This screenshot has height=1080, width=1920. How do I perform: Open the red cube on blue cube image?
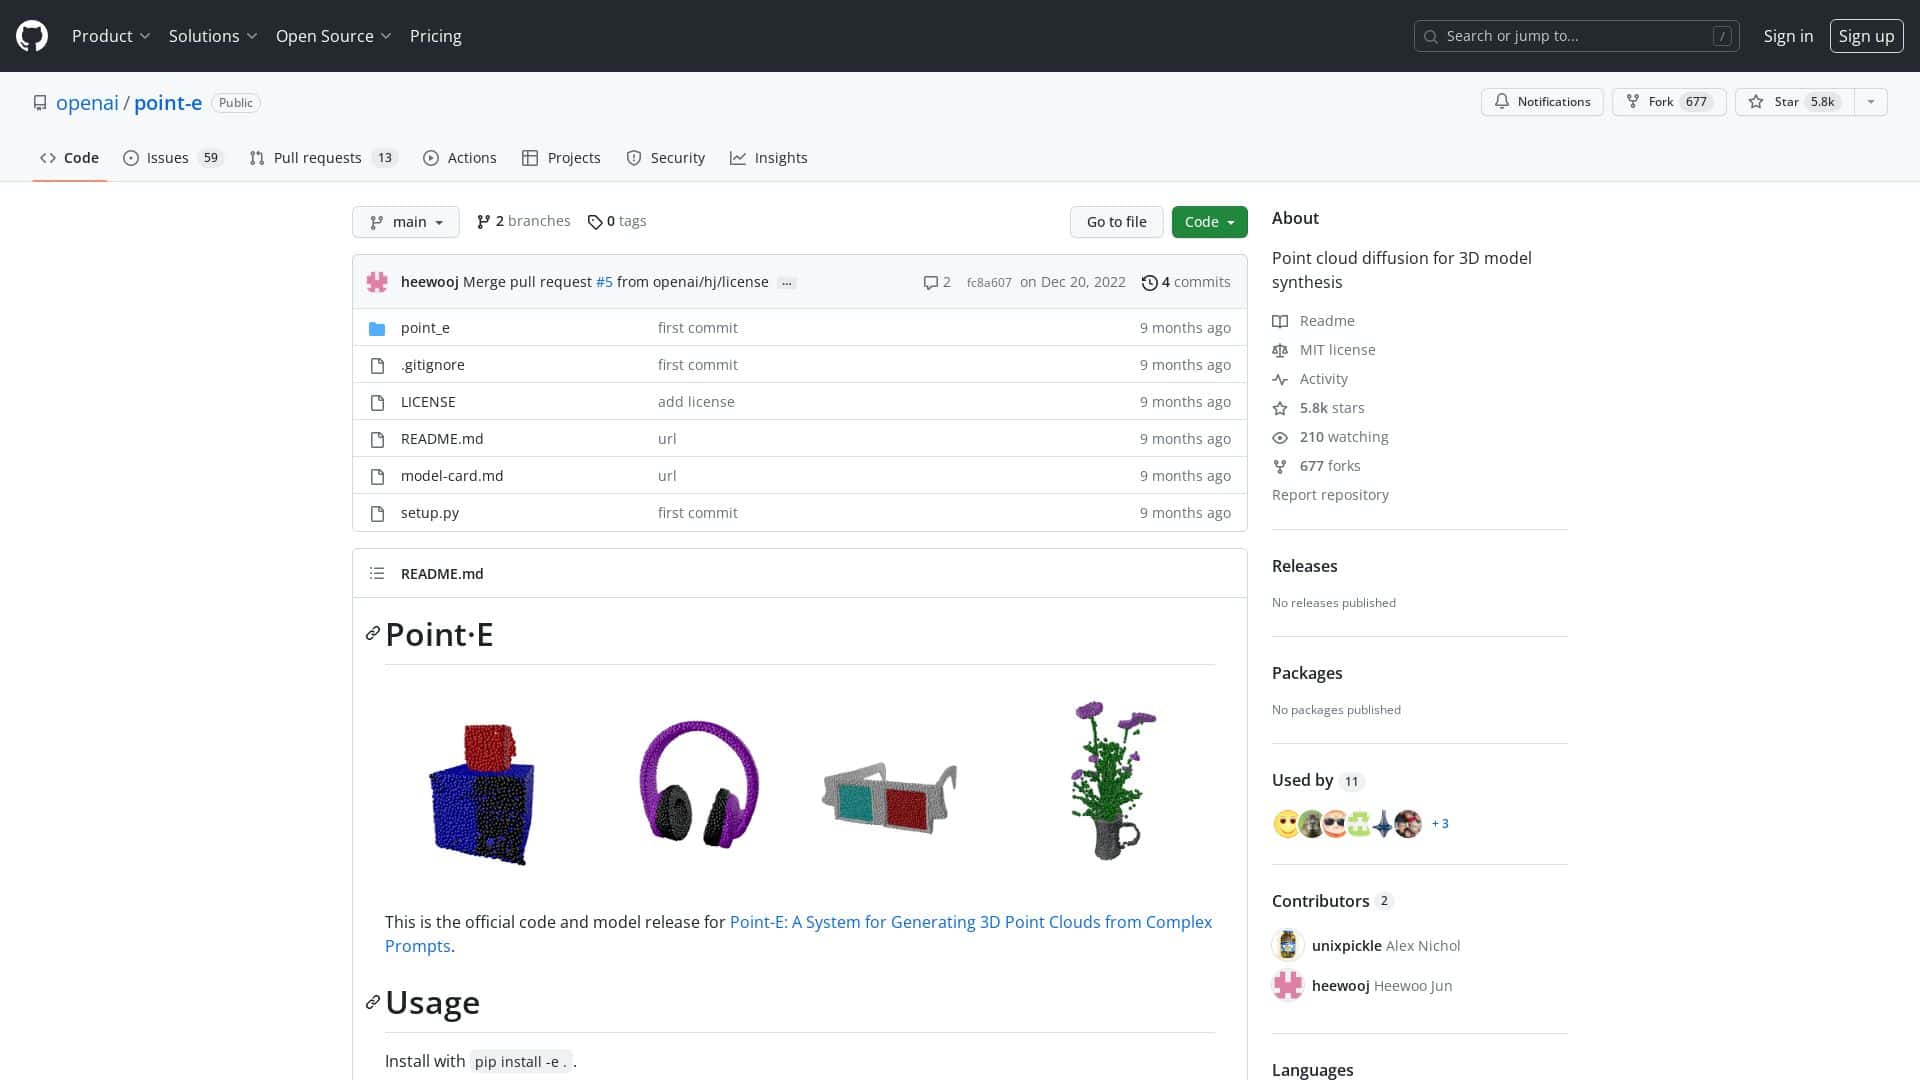[x=483, y=794]
